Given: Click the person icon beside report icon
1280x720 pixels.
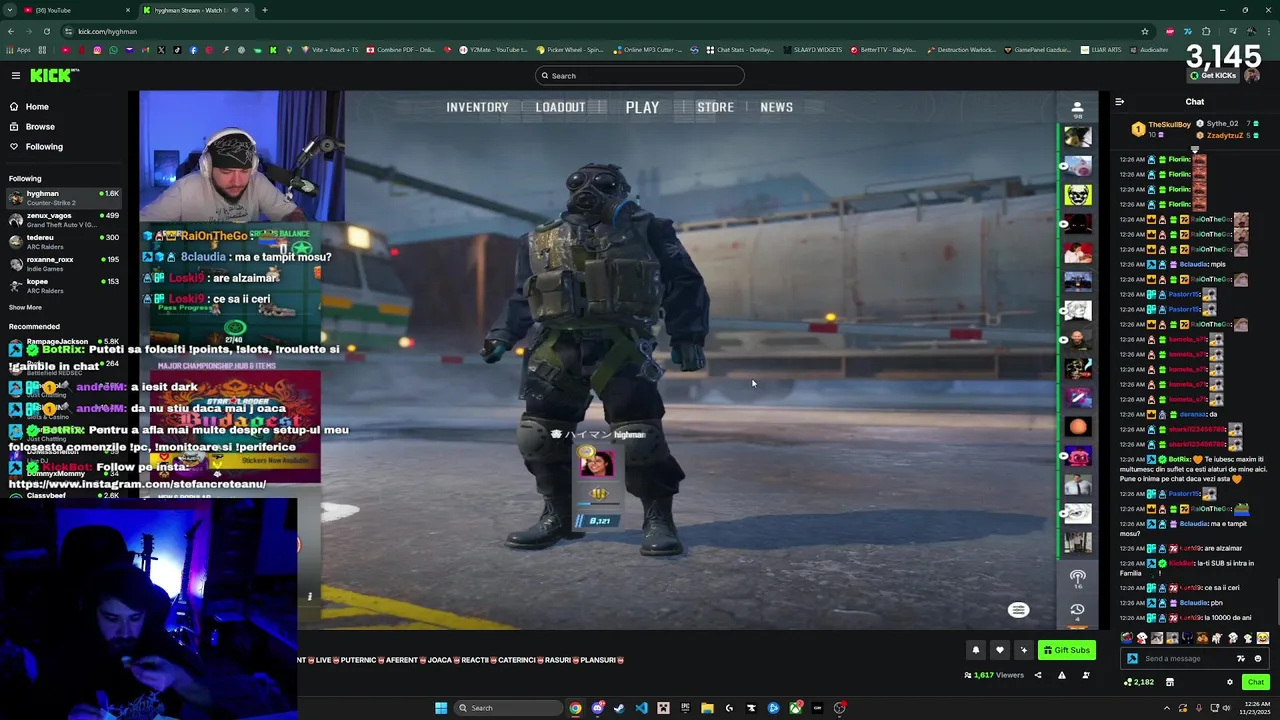Looking at the screenshot, I should [1086, 675].
